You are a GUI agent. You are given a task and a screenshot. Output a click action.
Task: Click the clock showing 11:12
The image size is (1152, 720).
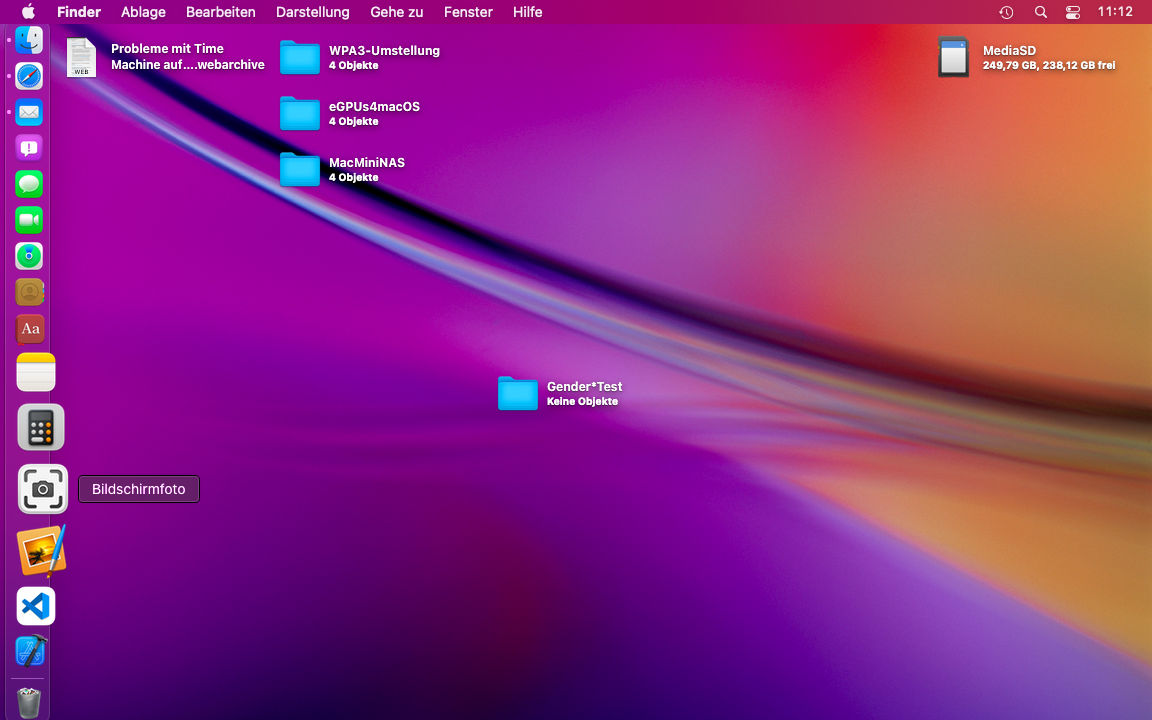coord(1114,12)
